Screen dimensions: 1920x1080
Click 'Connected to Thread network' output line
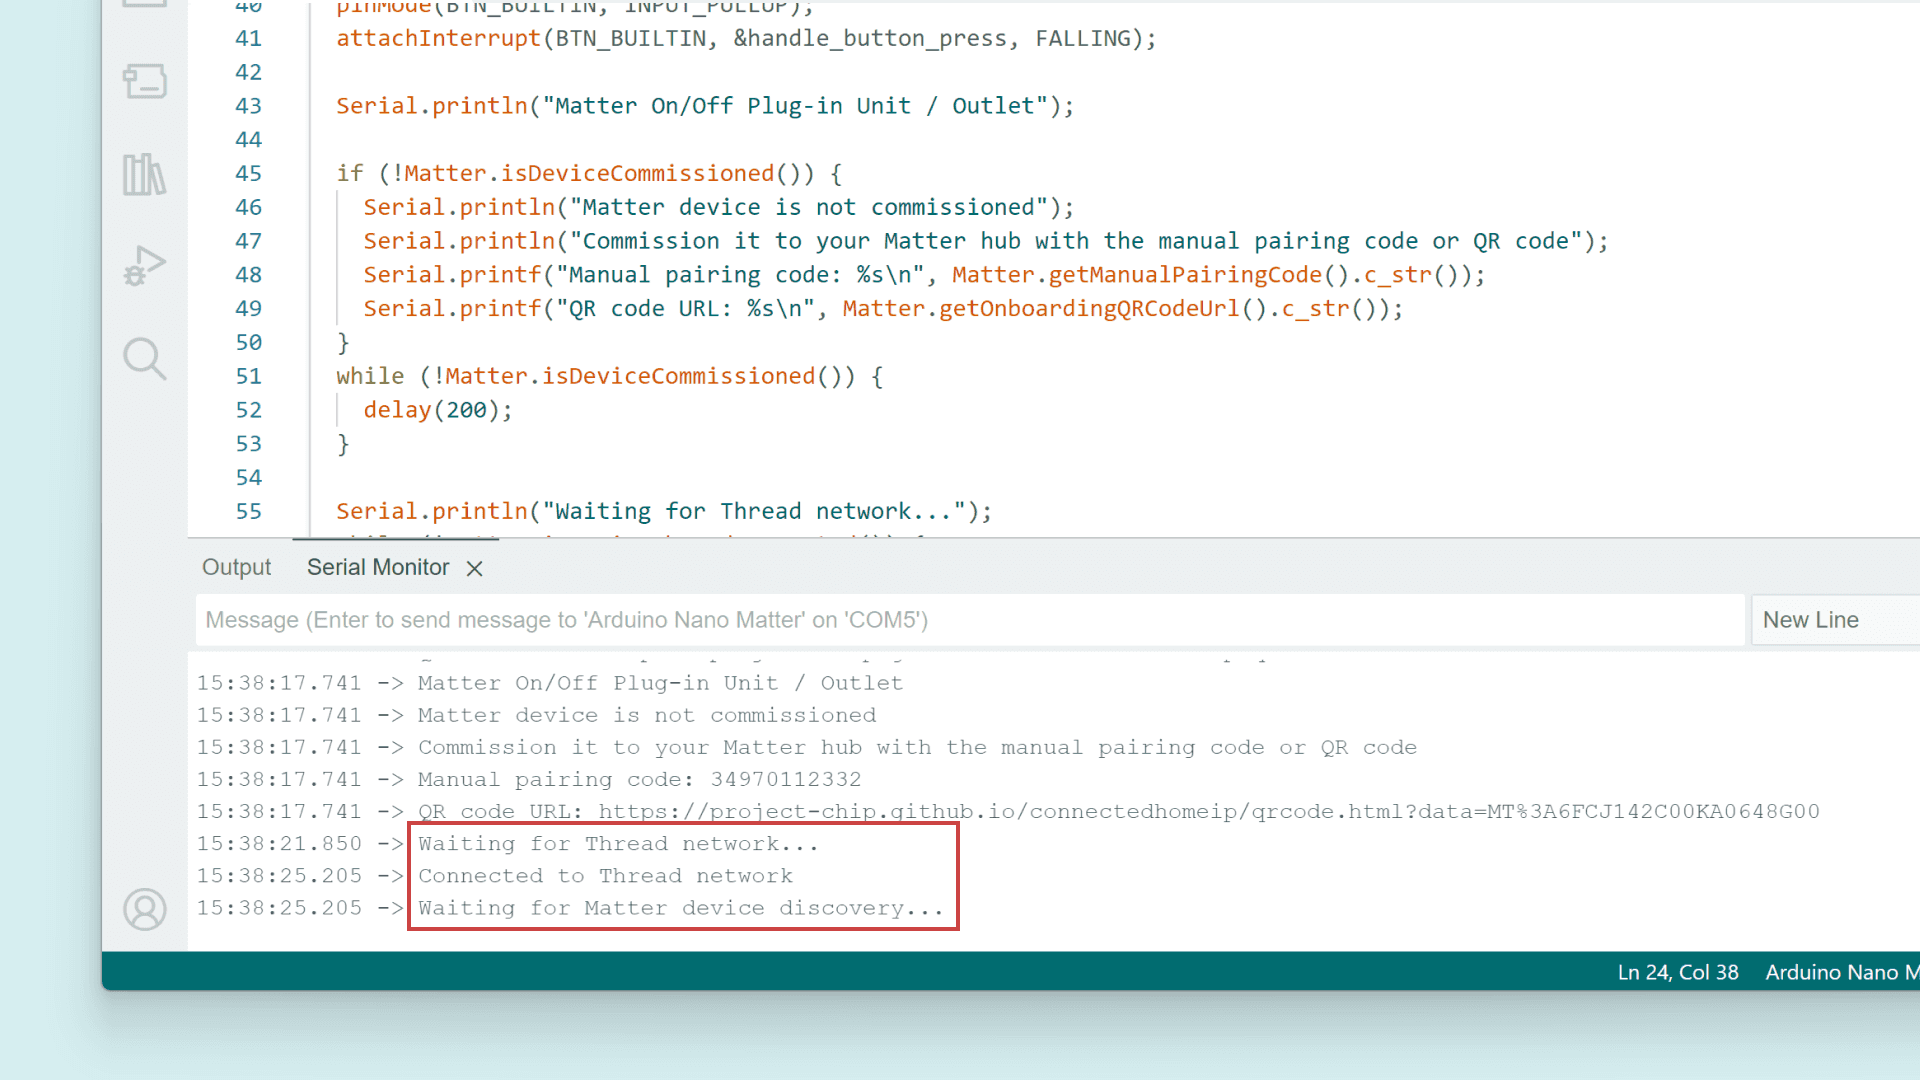[x=605, y=876]
